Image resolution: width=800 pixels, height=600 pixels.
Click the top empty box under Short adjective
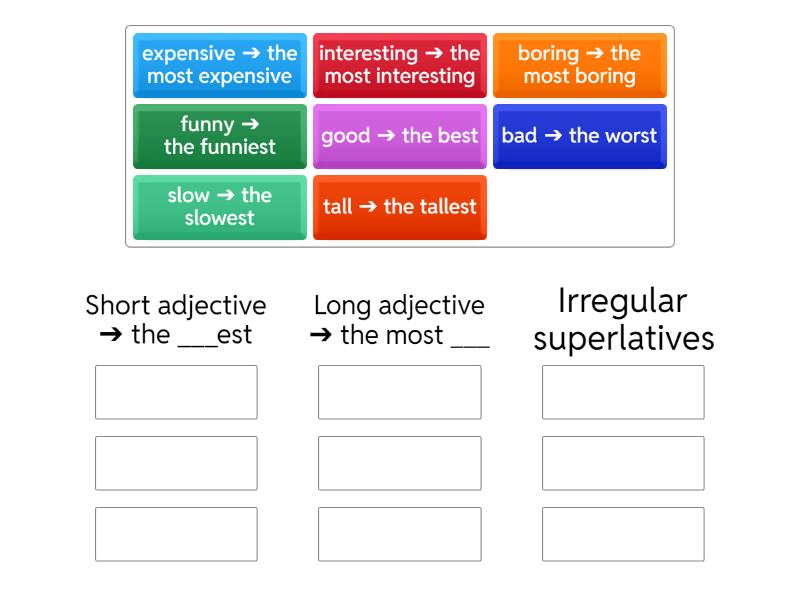[176, 392]
